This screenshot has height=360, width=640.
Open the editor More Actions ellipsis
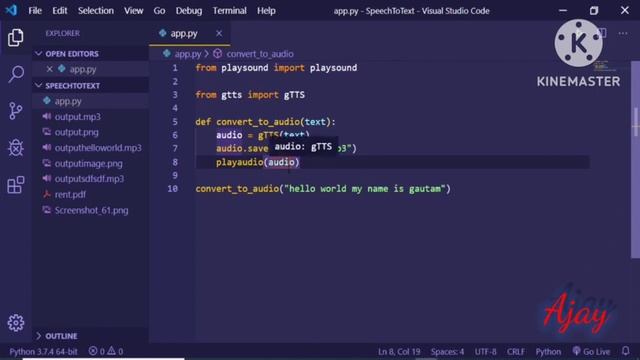tap(622, 33)
